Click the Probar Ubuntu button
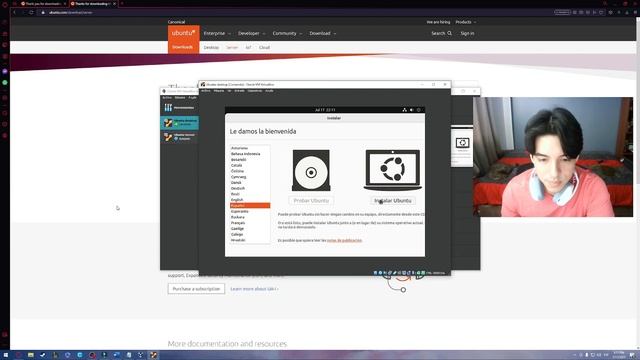Viewport: 640px width, 360px height. pyautogui.click(x=311, y=200)
